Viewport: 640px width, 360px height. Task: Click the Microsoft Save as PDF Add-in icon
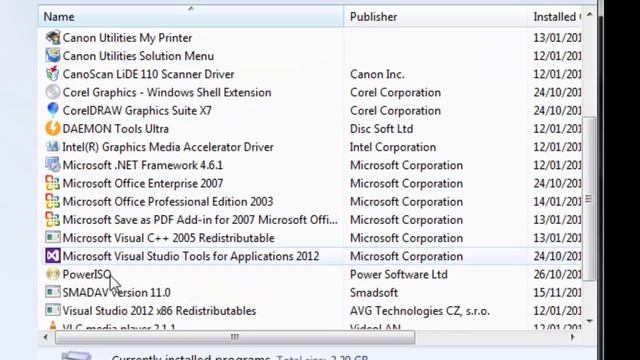click(x=53, y=220)
